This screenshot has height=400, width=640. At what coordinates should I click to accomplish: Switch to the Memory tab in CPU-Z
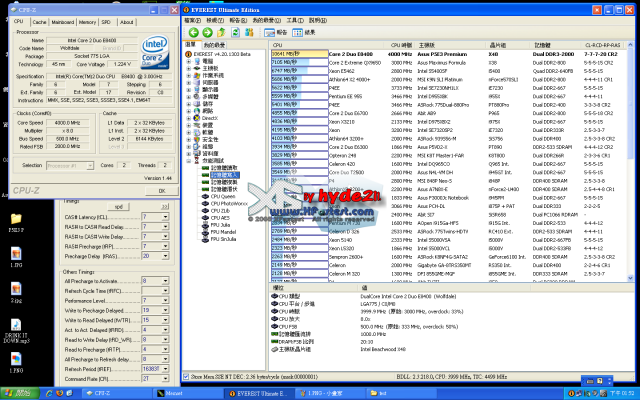coord(87,22)
